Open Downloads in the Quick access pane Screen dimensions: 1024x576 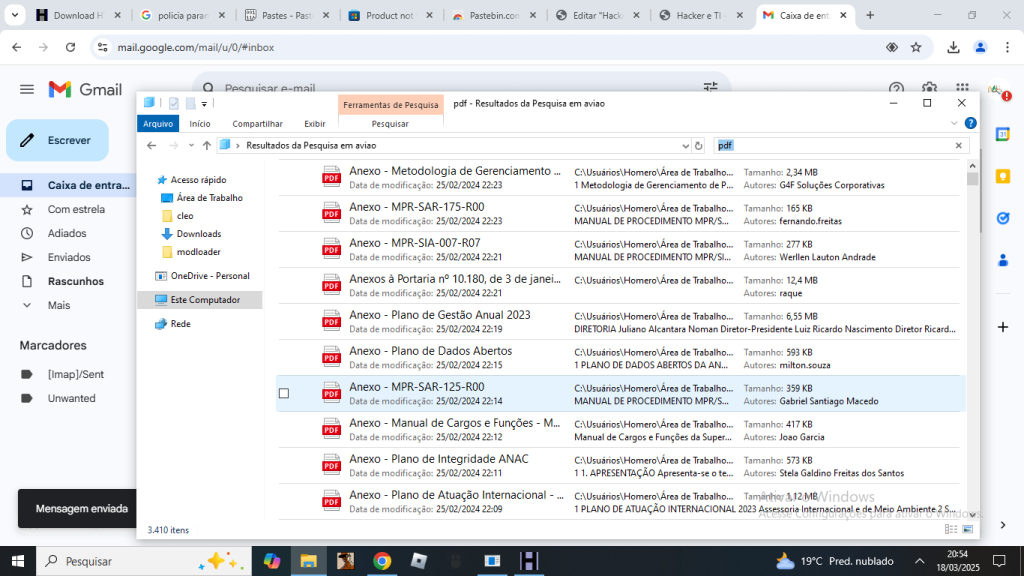198,234
